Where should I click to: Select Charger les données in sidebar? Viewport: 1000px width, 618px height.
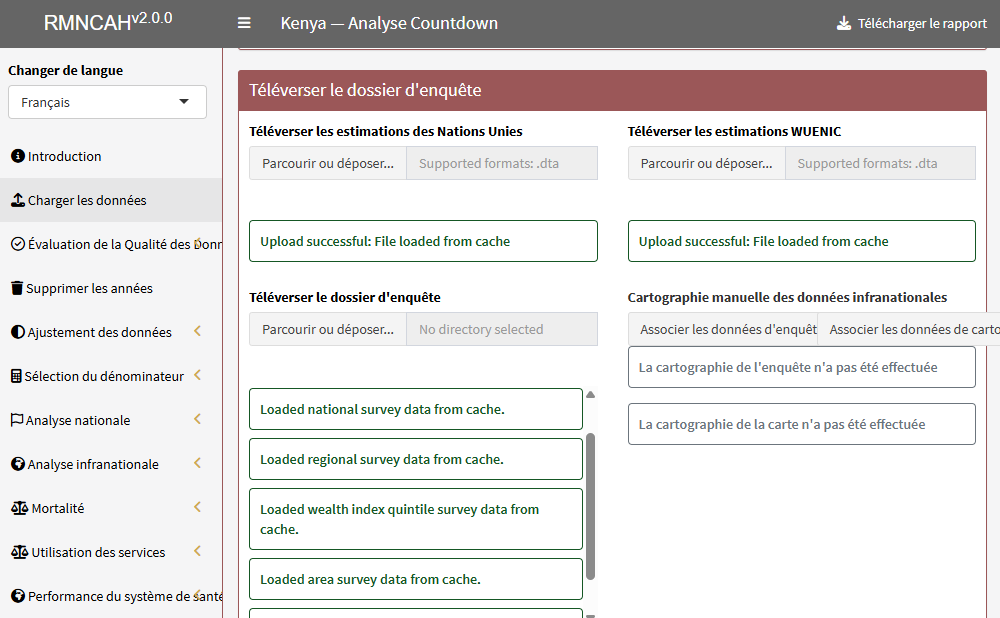pyautogui.click(x=111, y=200)
